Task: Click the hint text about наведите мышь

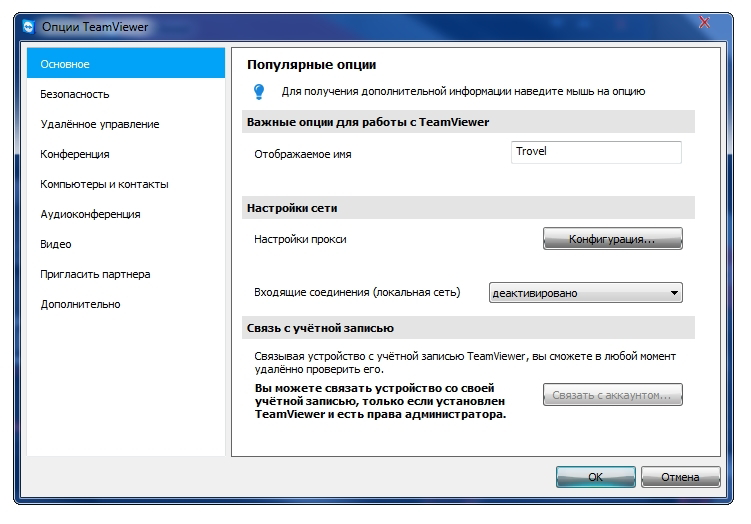Action: tap(463, 91)
